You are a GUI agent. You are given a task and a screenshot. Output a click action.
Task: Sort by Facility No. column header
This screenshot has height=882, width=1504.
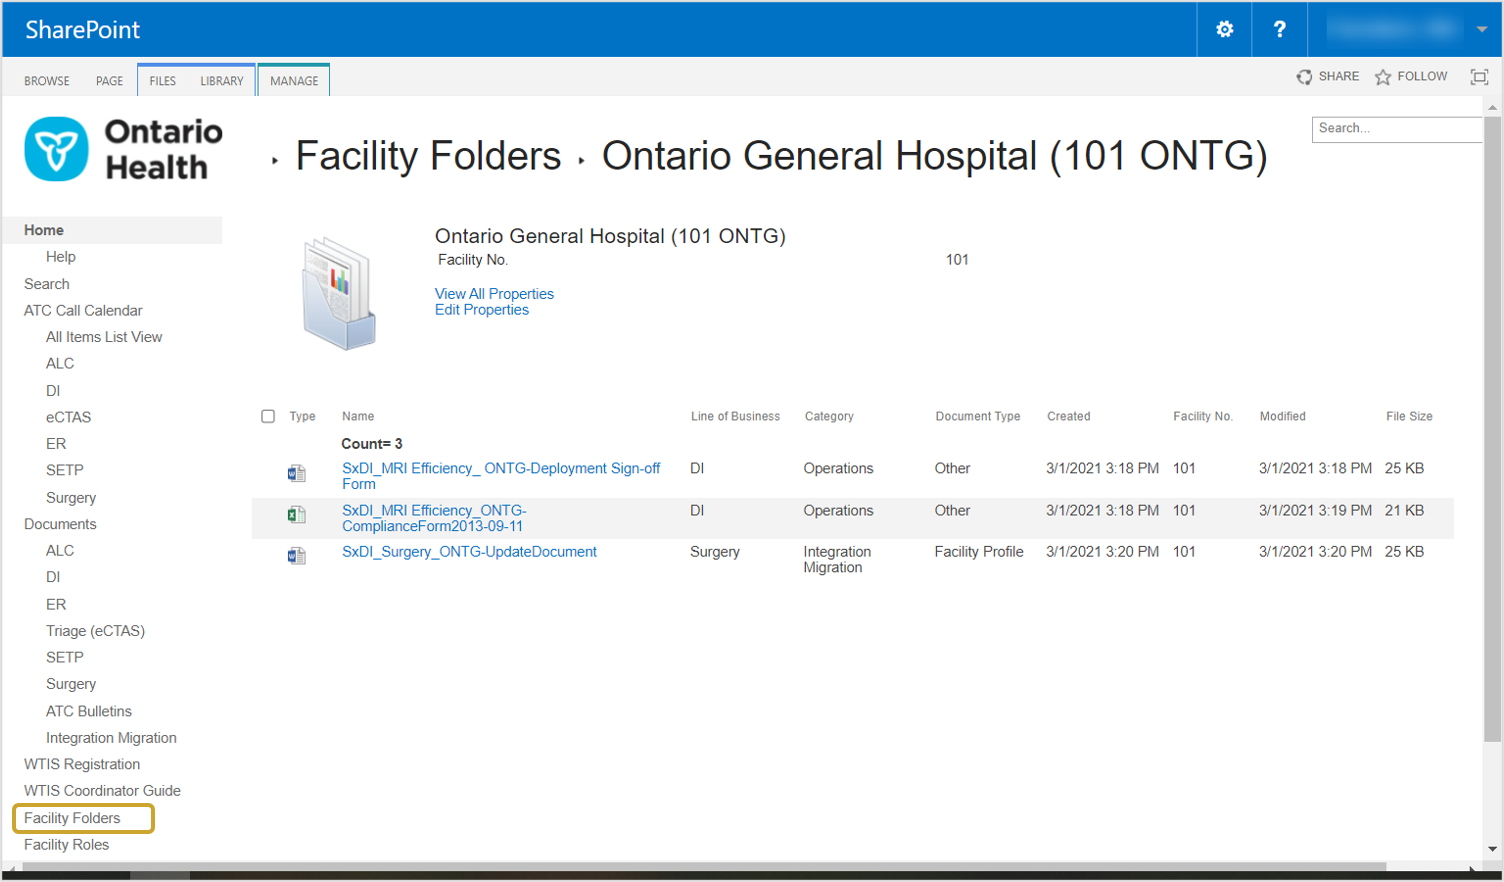tap(1203, 416)
